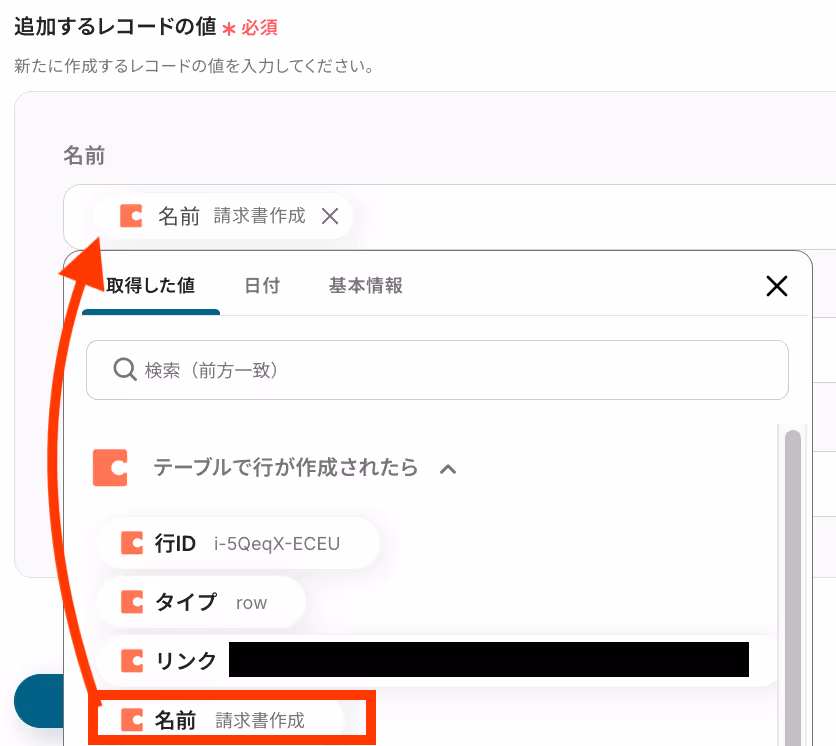Click the 名前 請求書作成 tag in the field

click(223, 216)
